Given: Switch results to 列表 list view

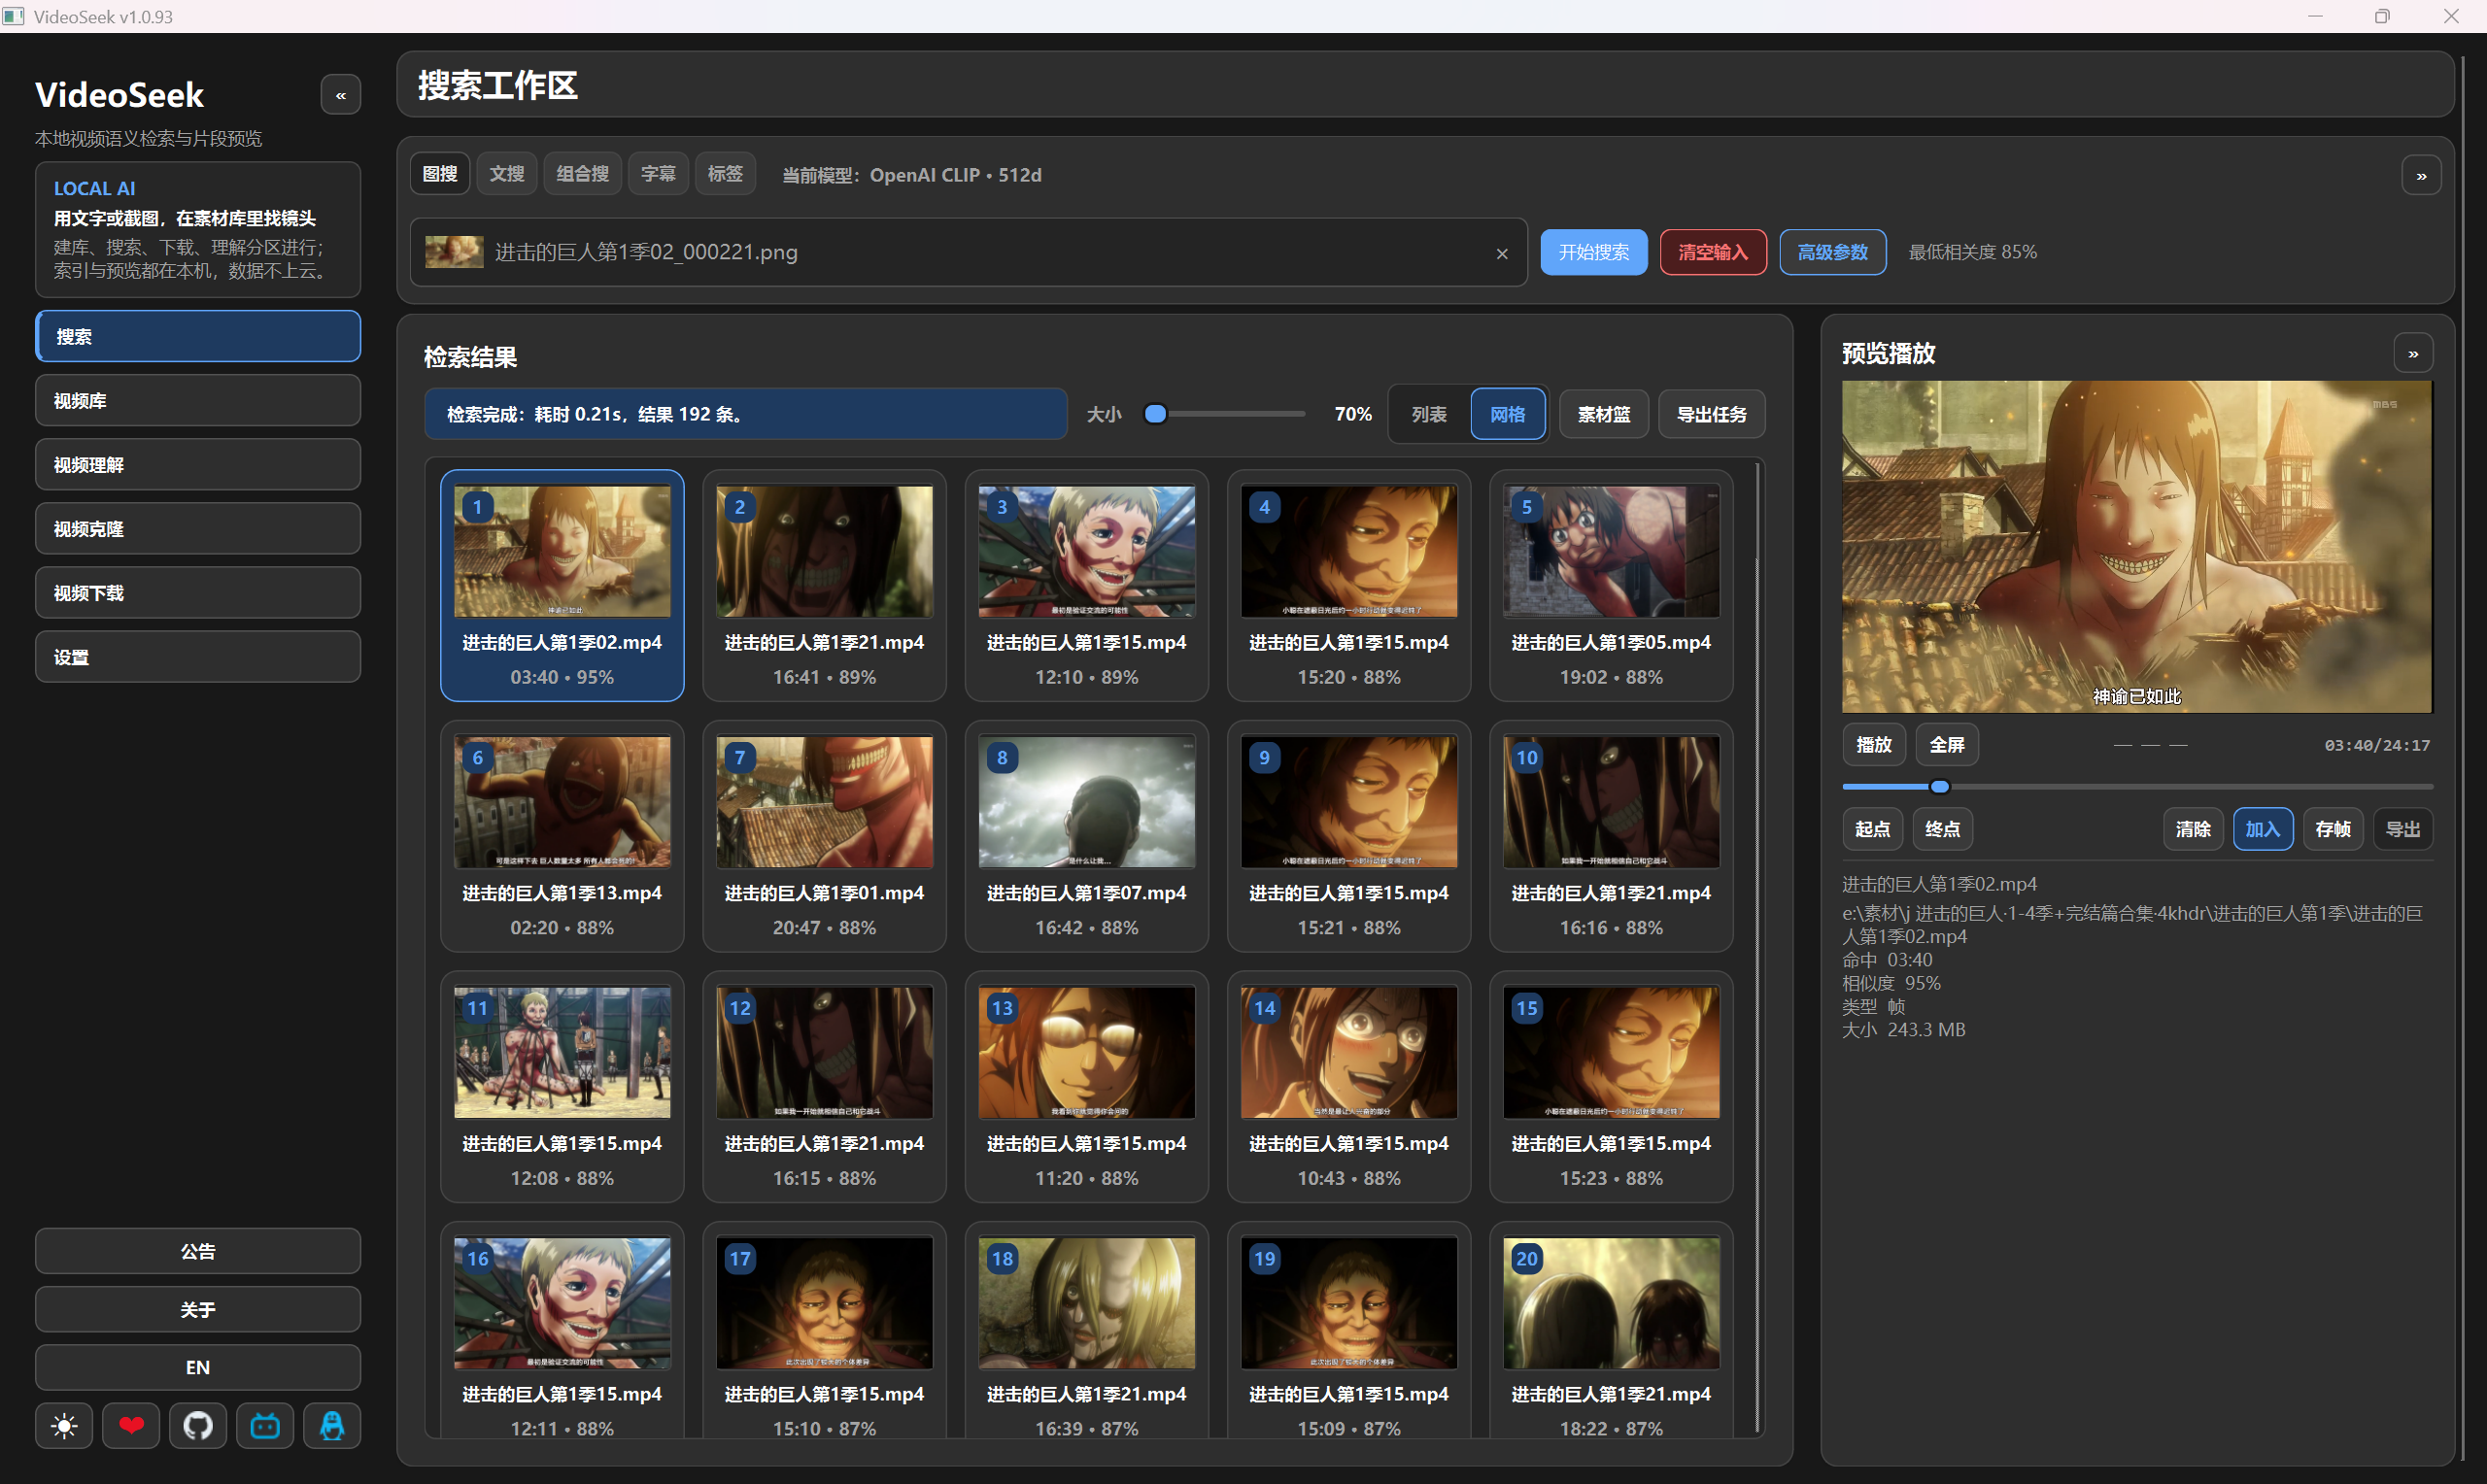Looking at the screenshot, I should (1429, 414).
